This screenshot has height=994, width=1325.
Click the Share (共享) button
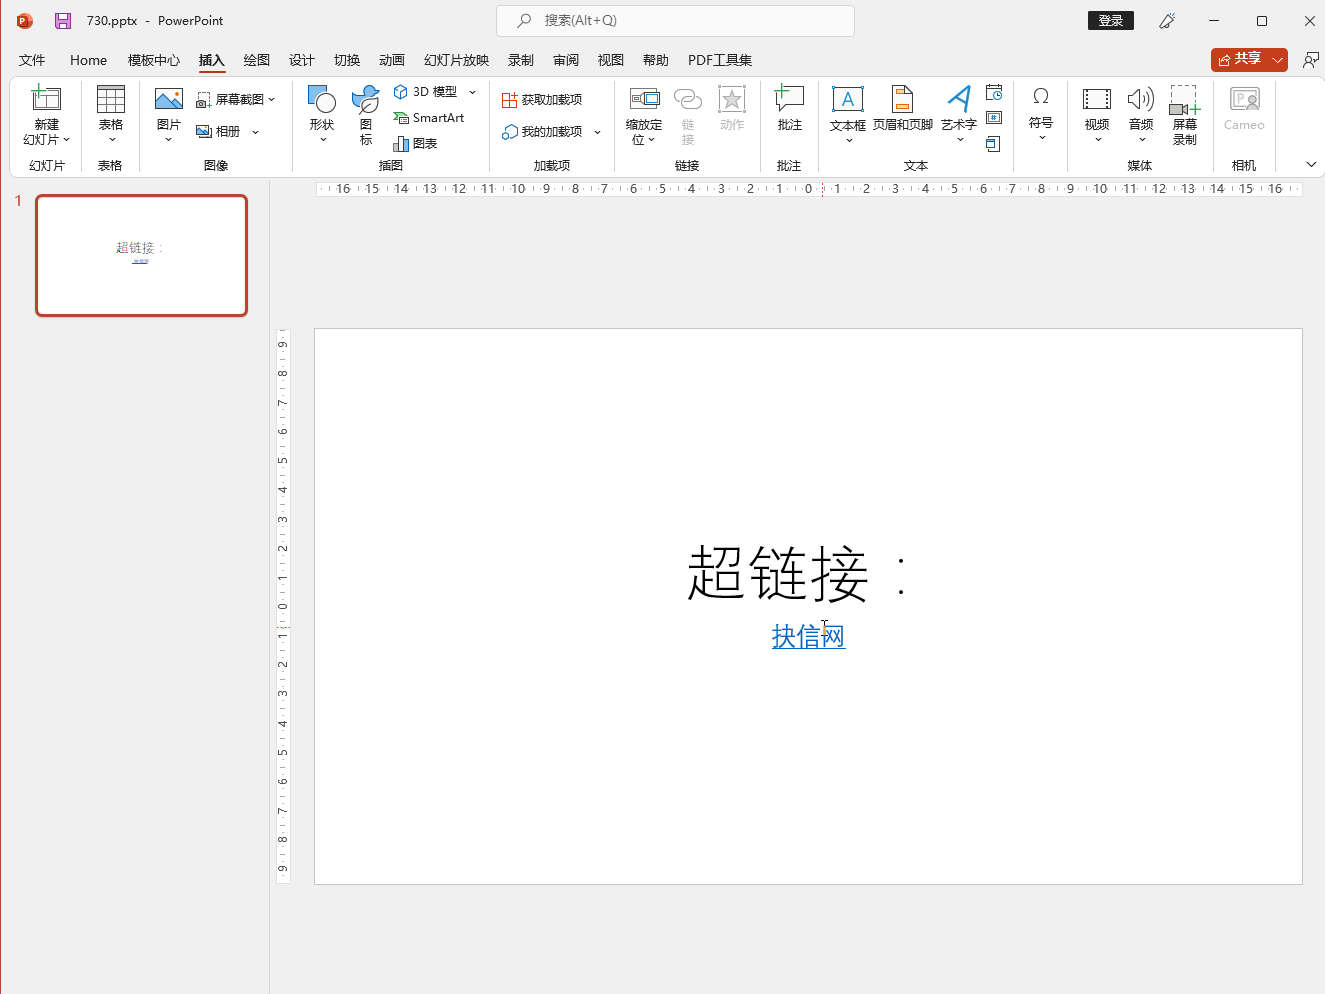pos(1240,60)
